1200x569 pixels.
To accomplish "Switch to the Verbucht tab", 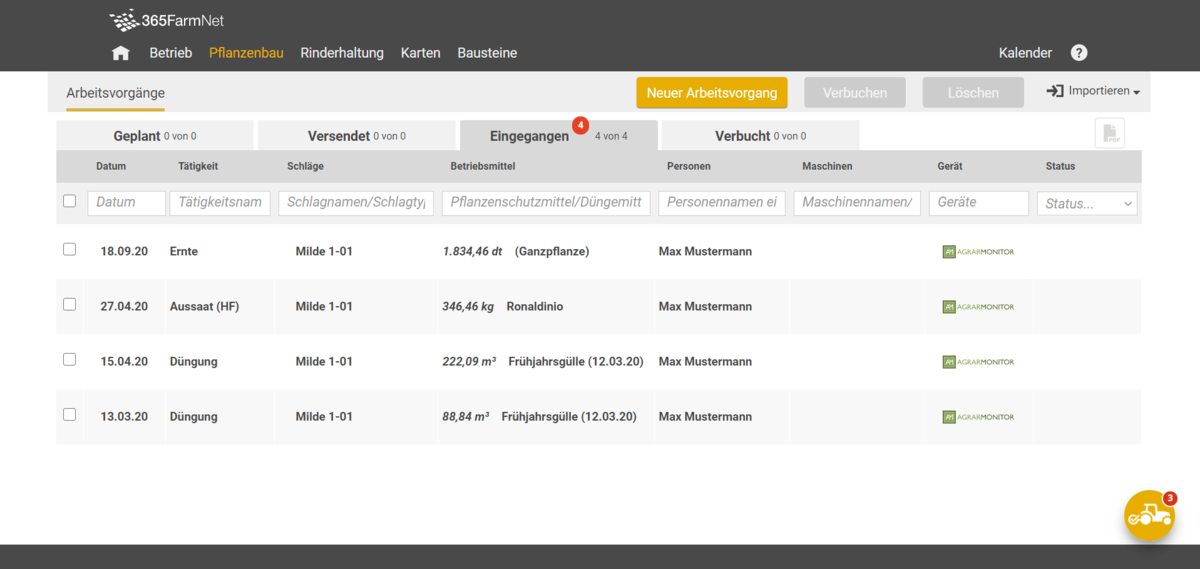I will (x=759, y=136).
